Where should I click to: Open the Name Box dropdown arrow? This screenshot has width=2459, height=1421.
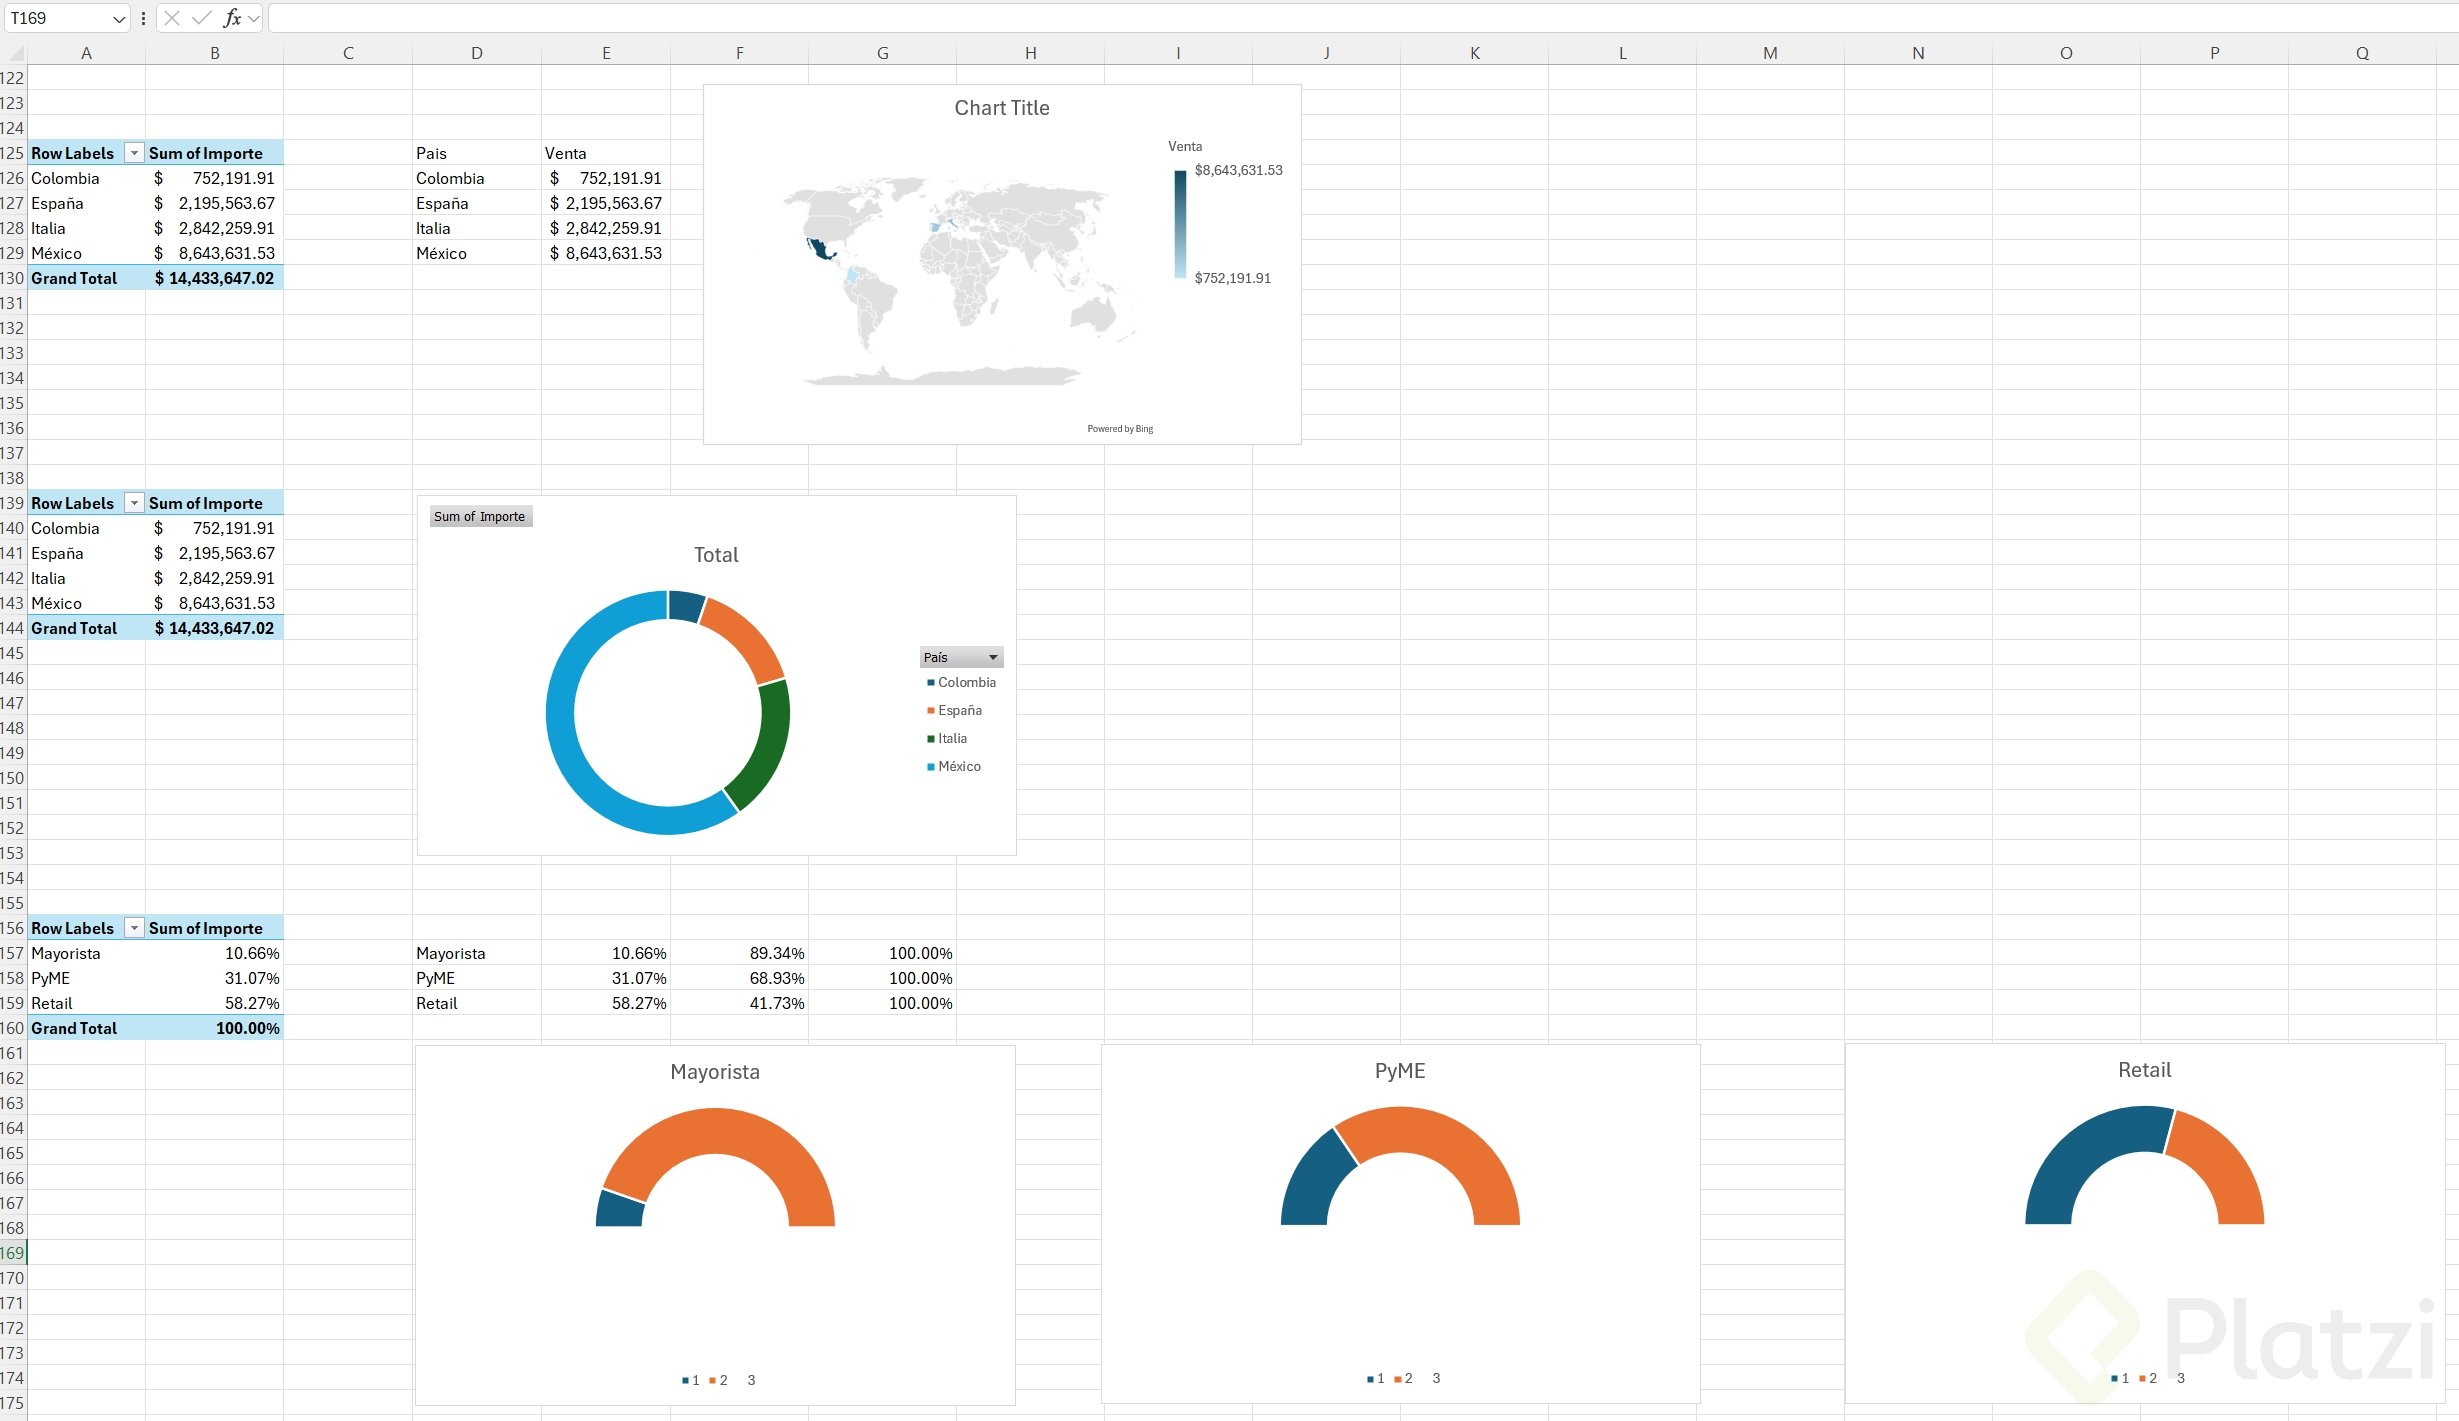click(x=119, y=18)
